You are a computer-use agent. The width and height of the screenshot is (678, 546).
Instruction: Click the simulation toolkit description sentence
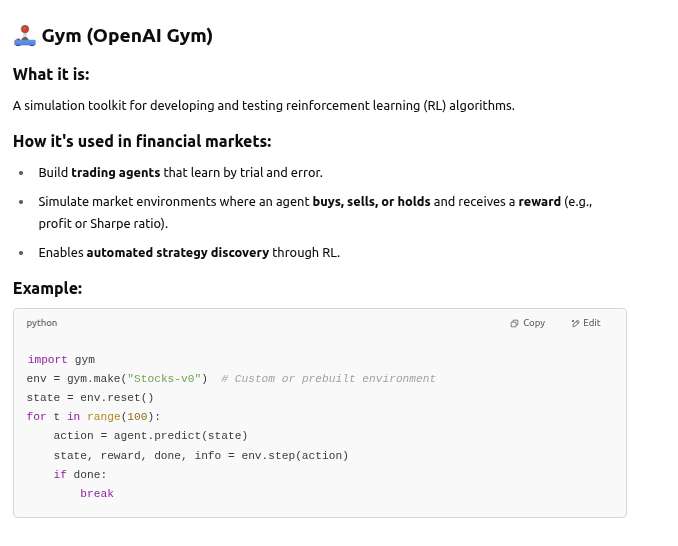coord(263,105)
